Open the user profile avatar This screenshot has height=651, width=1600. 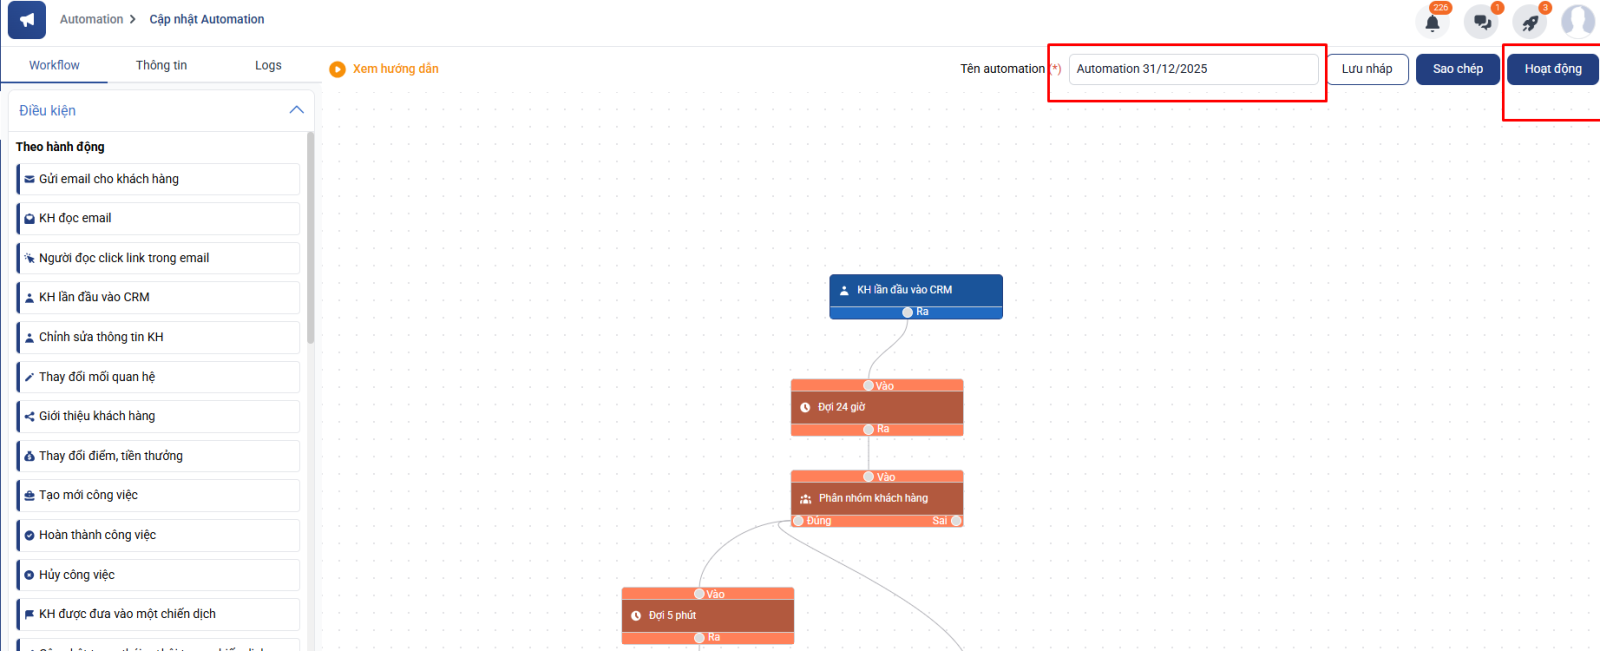coord(1578,21)
